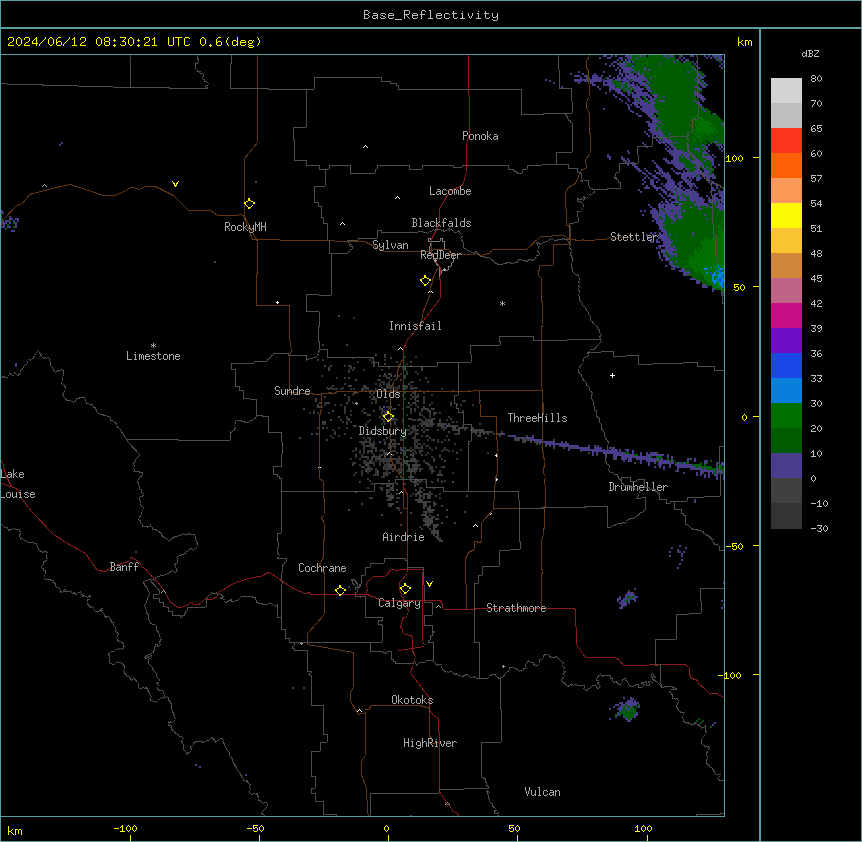Image resolution: width=862 pixels, height=842 pixels.
Task: Click the Stettler city label
Action: click(634, 237)
